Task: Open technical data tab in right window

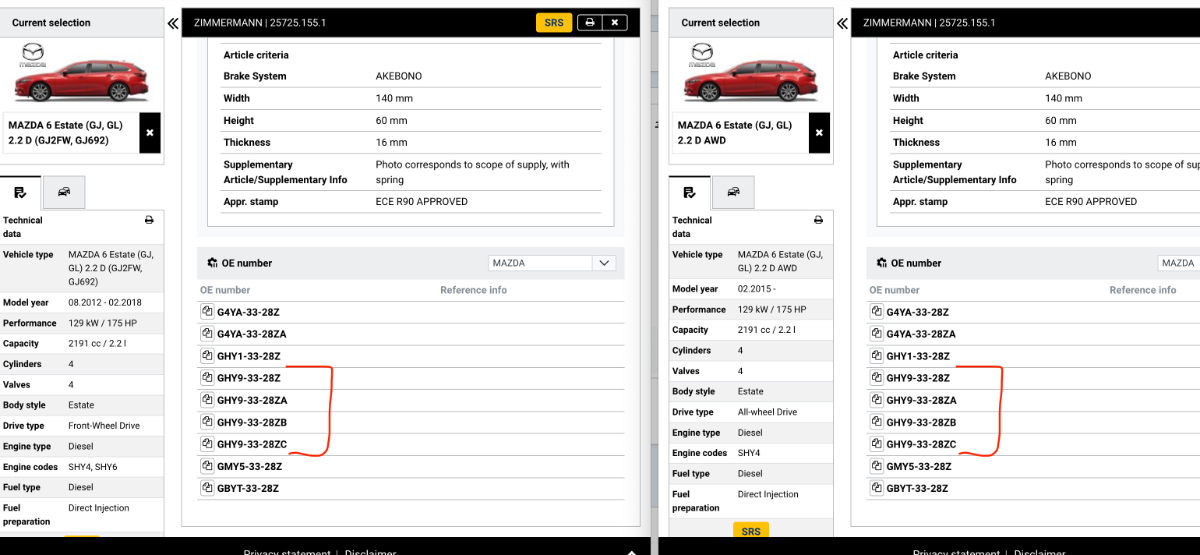Action: coord(690,192)
